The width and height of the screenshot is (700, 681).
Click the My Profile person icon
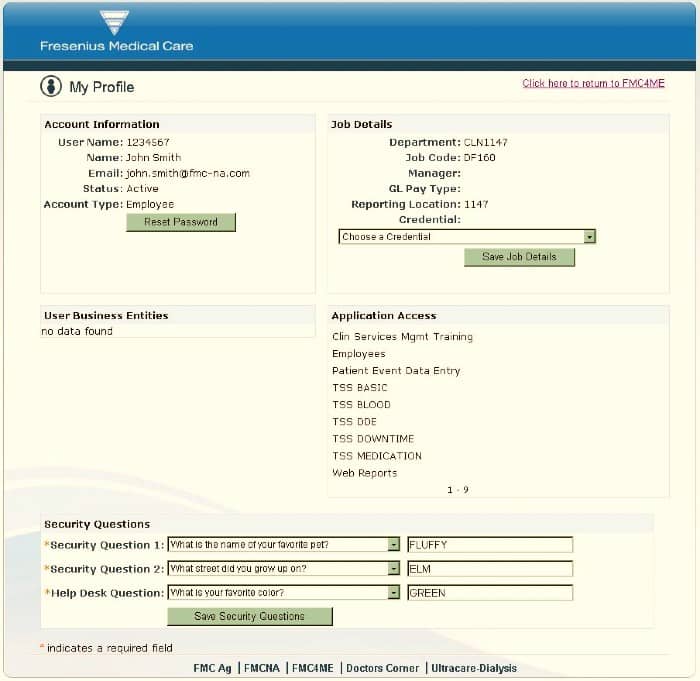(x=51, y=86)
